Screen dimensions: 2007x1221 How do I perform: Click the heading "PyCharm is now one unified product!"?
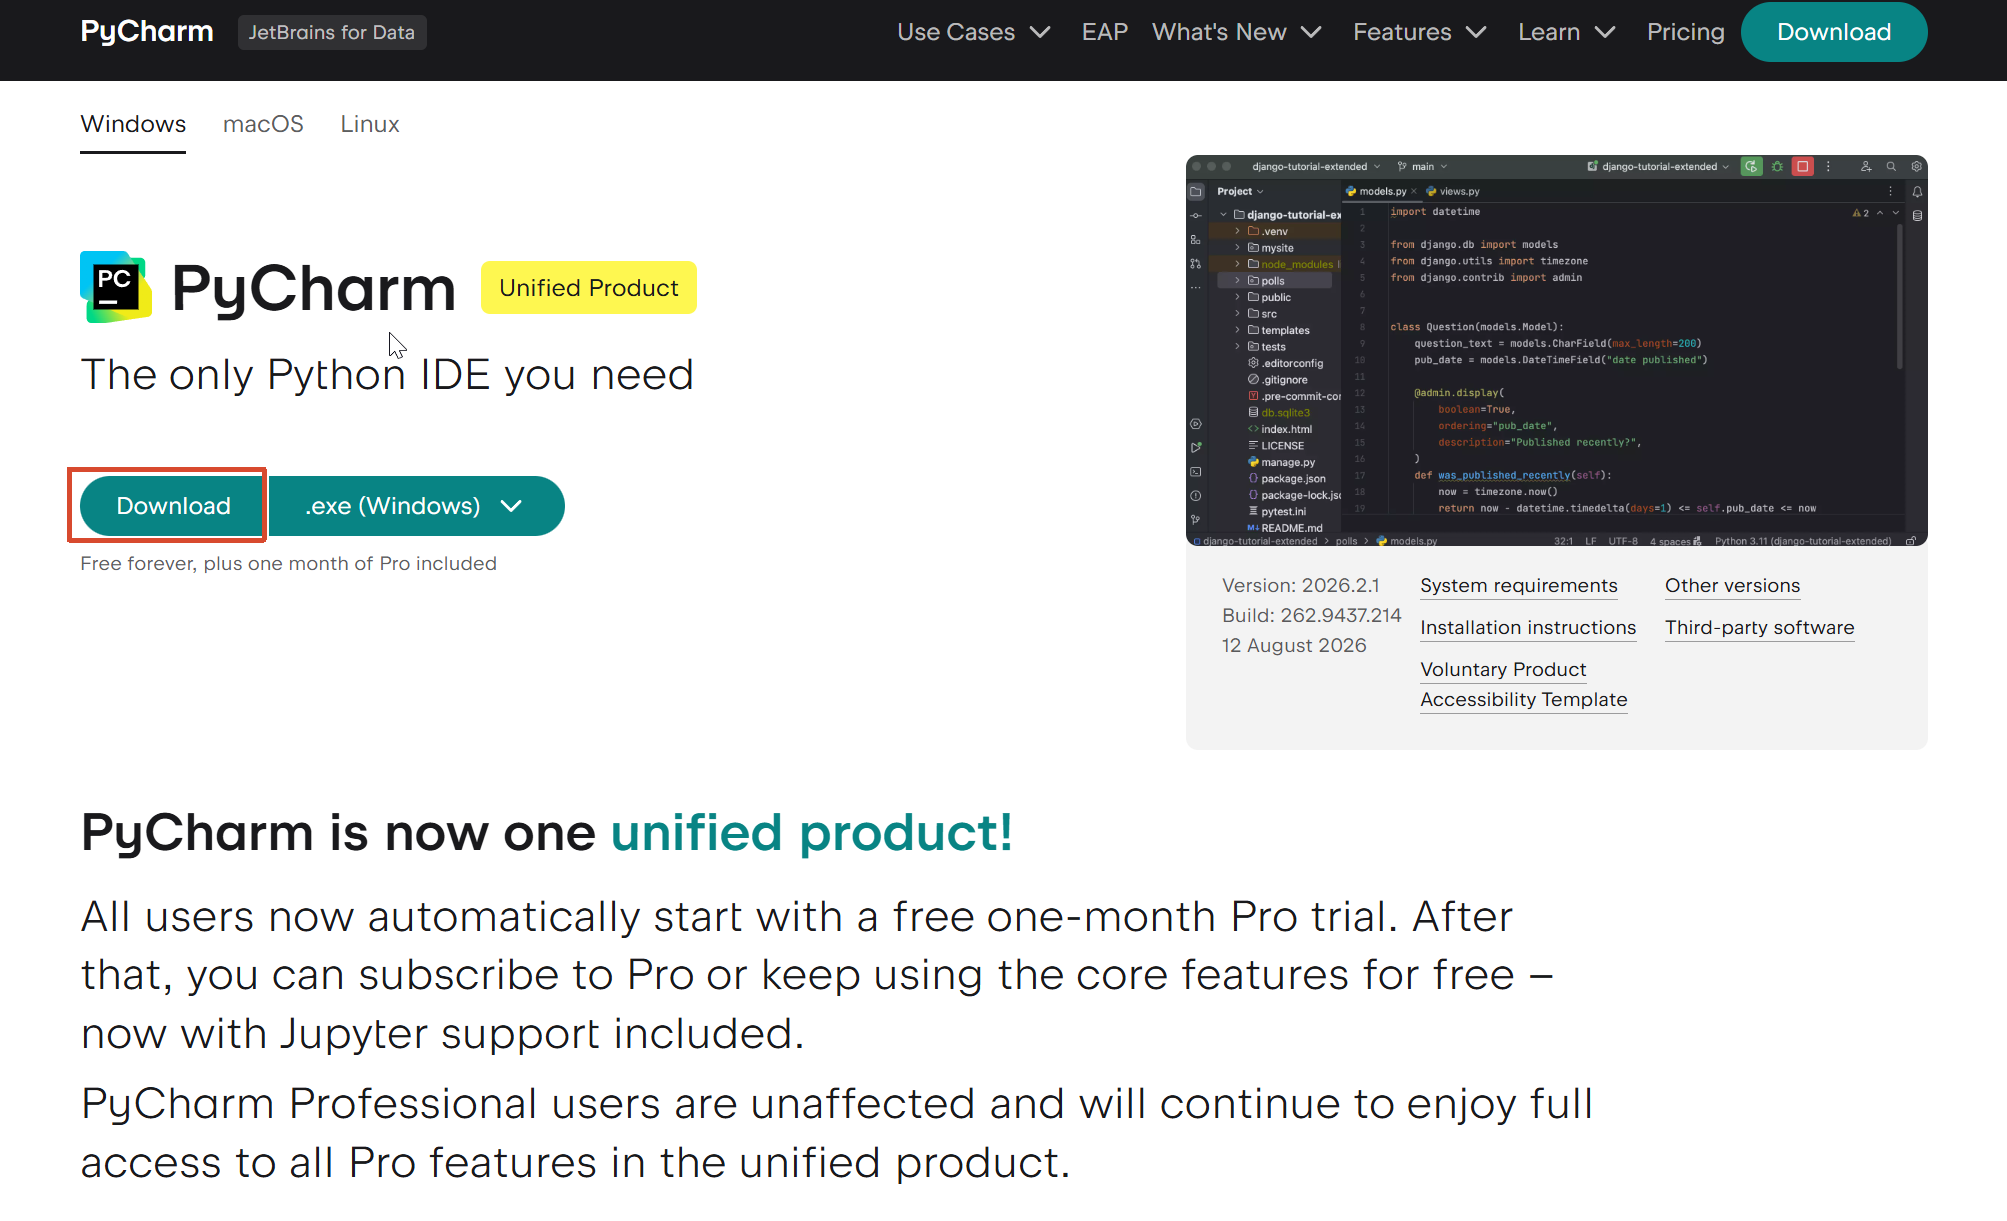click(x=547, y=833)
